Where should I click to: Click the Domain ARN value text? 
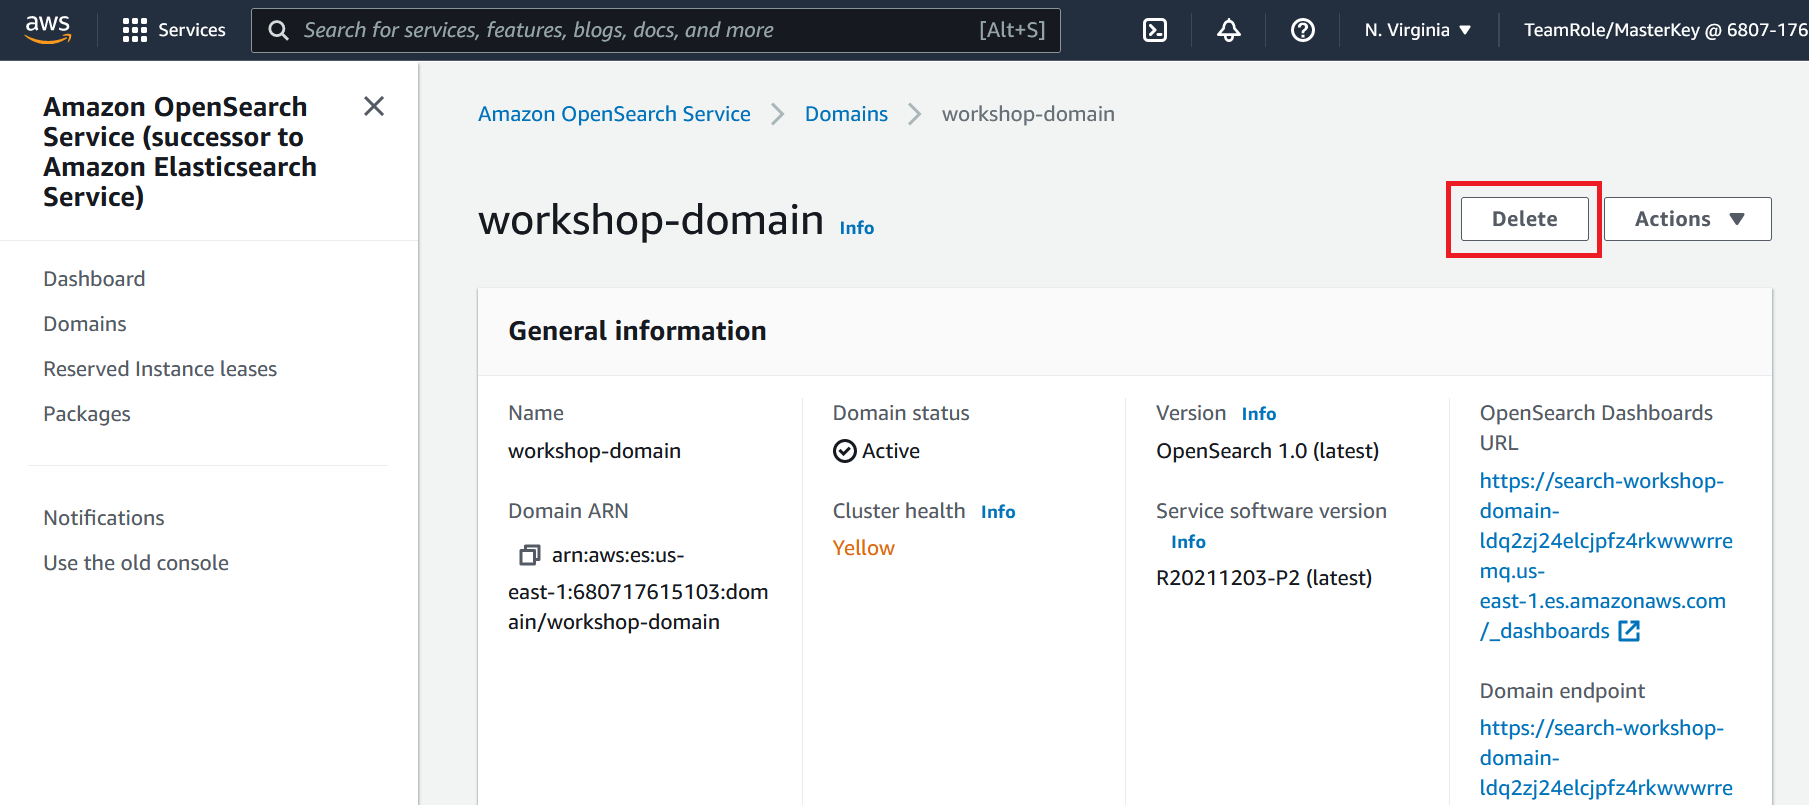click(638, 588)
